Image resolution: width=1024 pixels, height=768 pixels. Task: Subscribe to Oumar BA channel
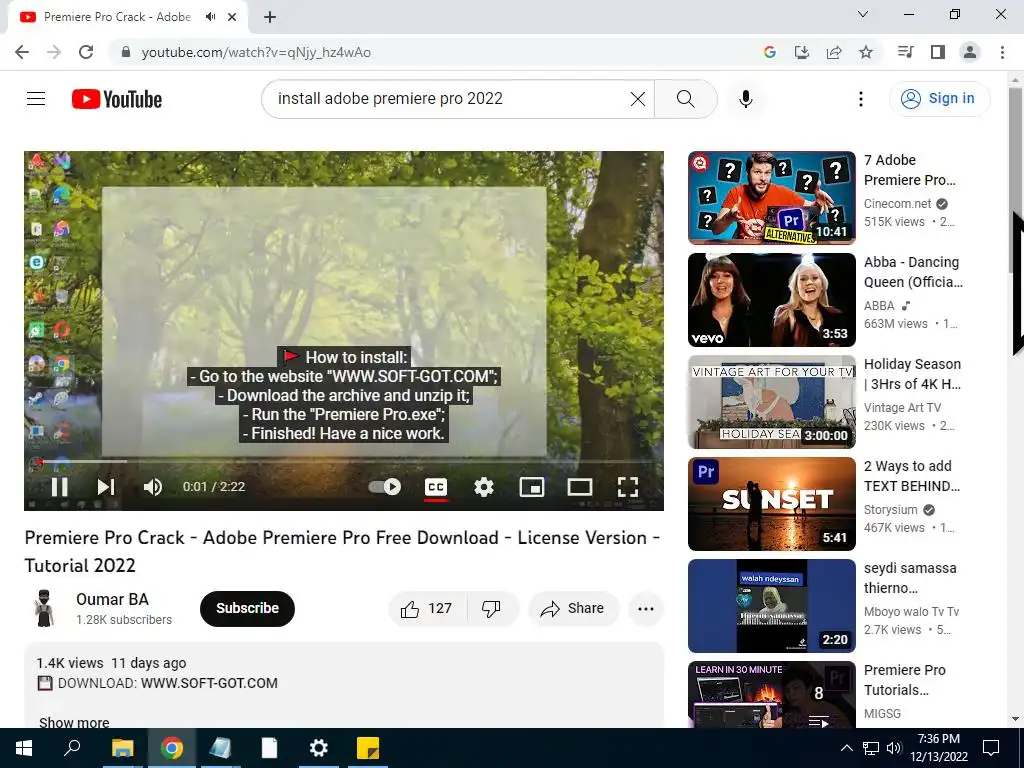pos(247,608)
